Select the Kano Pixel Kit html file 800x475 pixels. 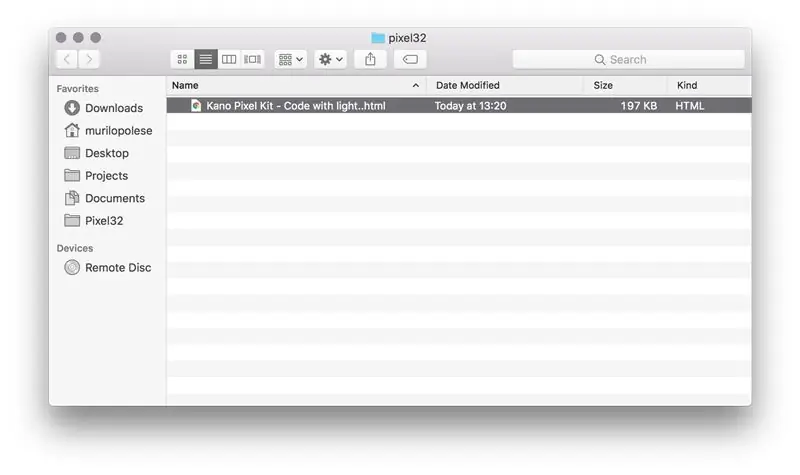click(x=459, y=106)
